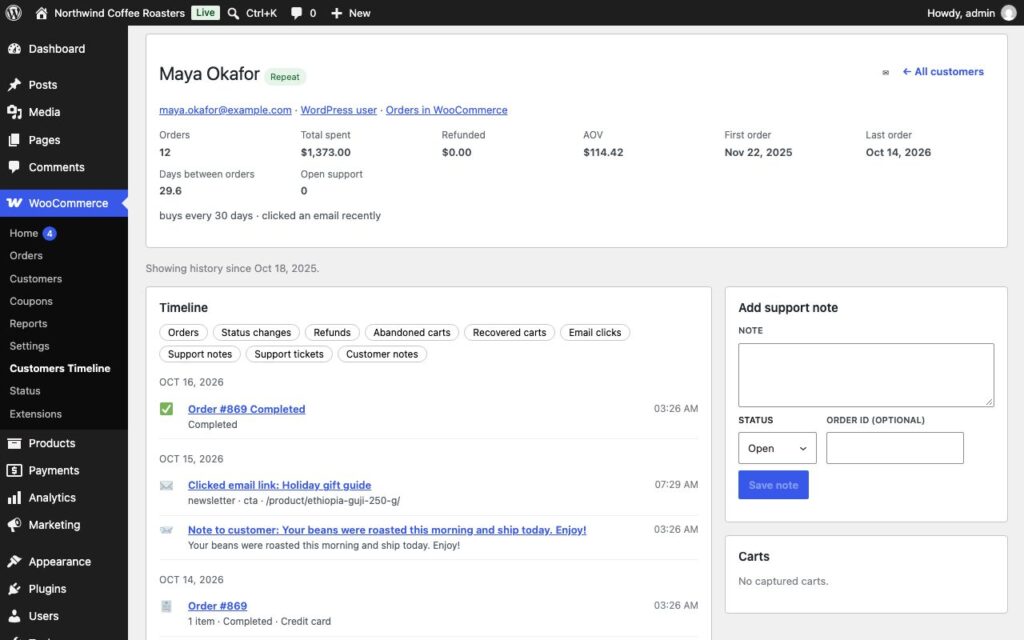Viewport: 1024px width, 640px height.
Task: Toggle the Recovered carts filter
Action: [x=509, y=332]
